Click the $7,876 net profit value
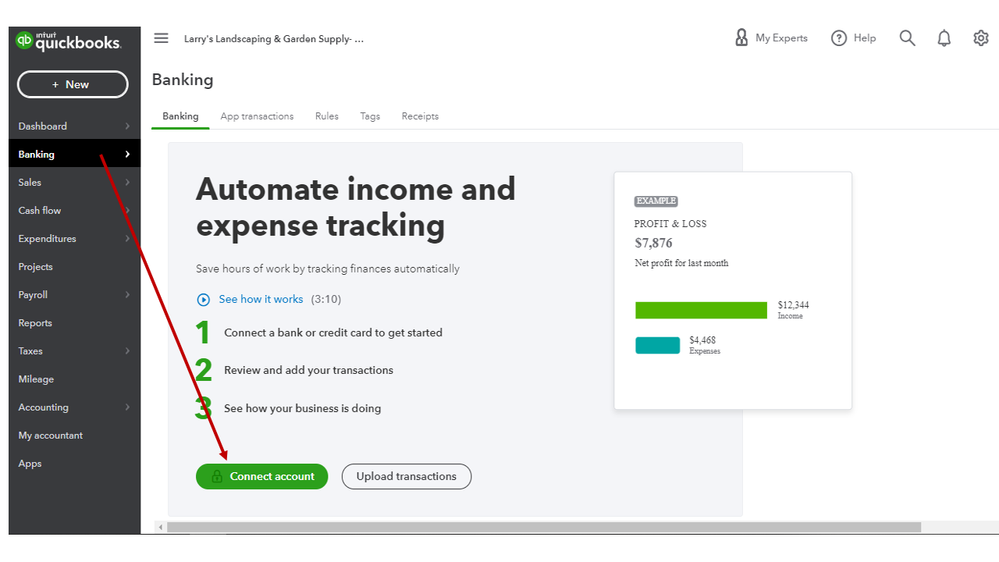The height and width of the screenshot is (562, 999). 653,243
